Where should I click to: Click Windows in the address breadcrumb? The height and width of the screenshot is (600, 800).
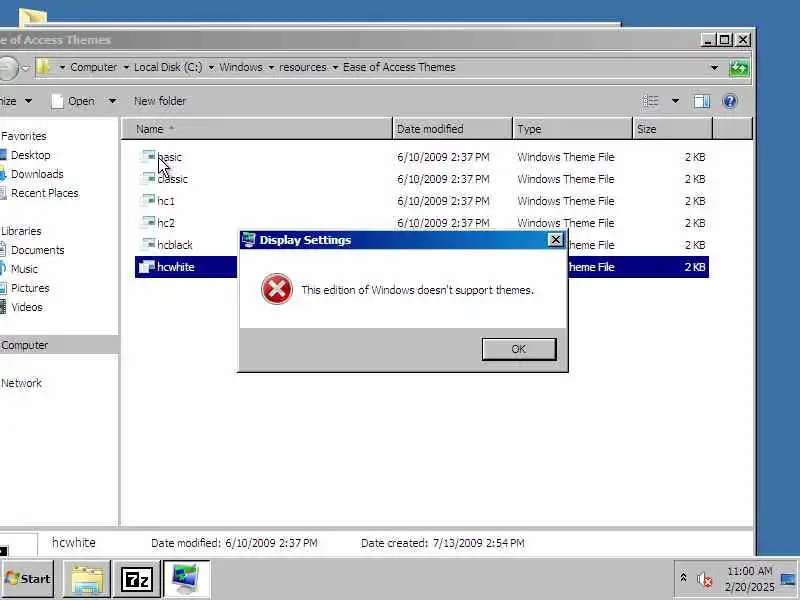[241, 67]
